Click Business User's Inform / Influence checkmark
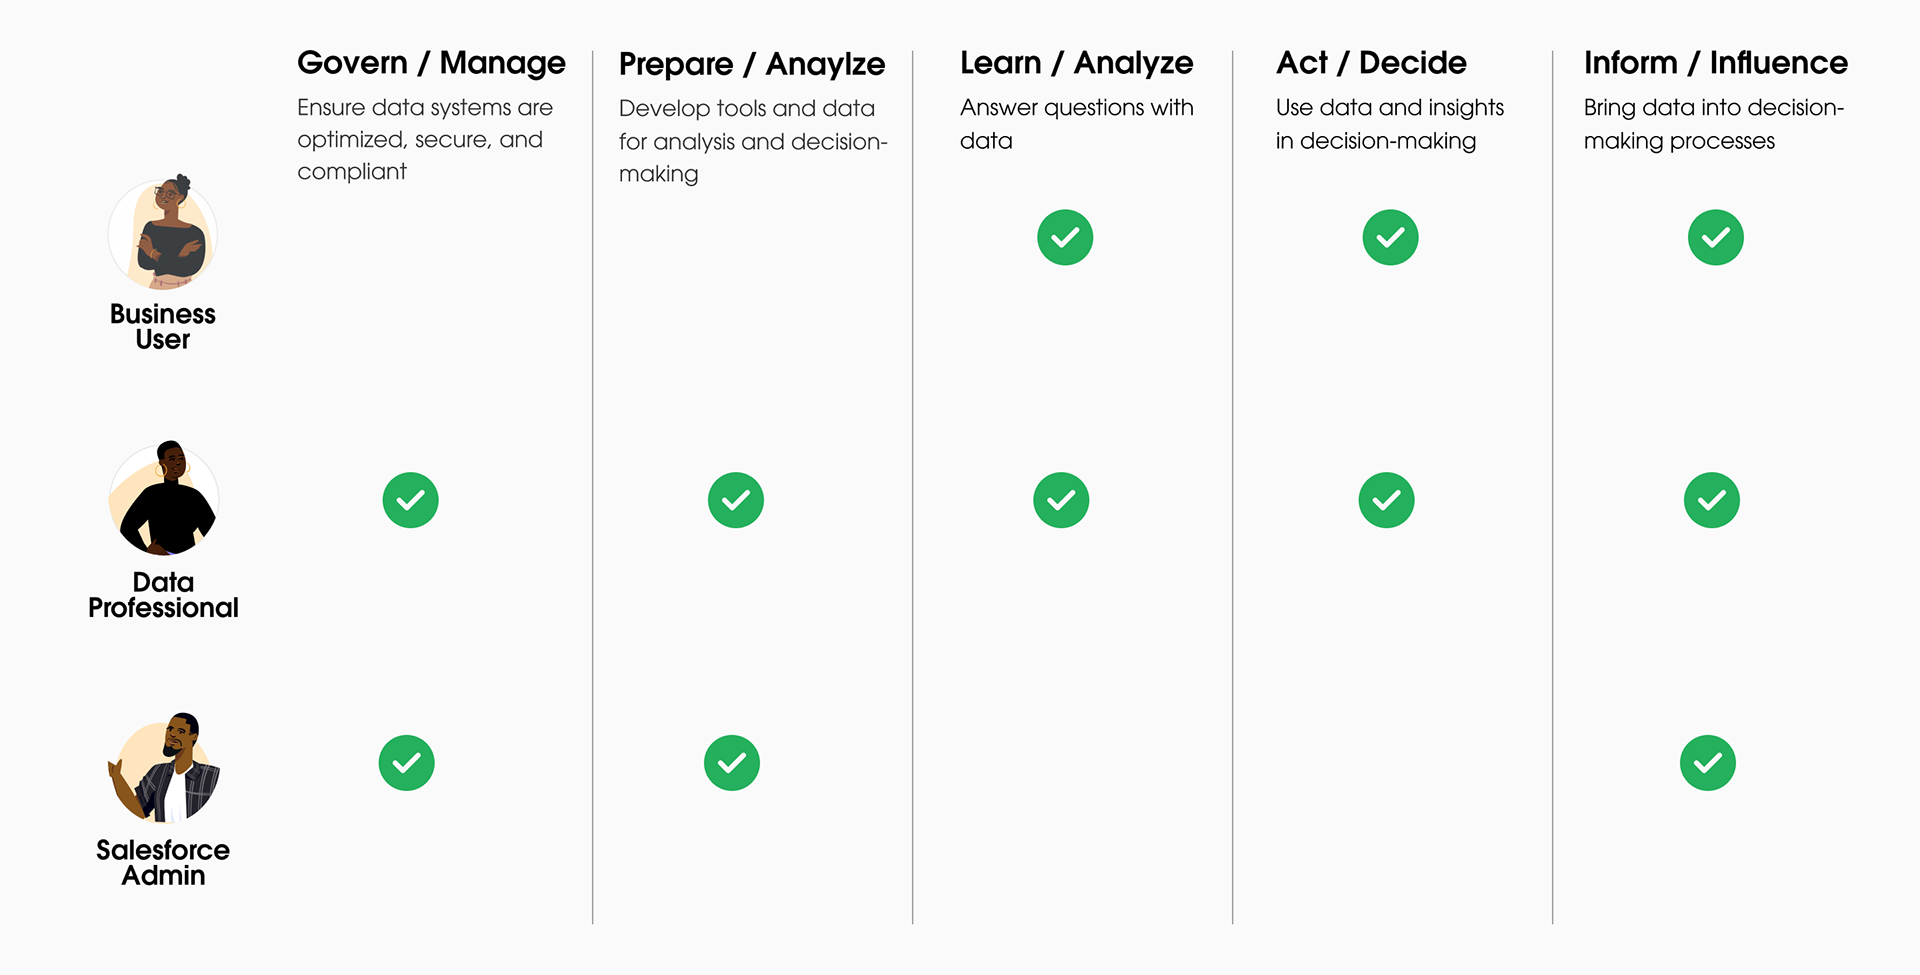The width and height of the screenshot is (1920, 975). (1715, 237)
